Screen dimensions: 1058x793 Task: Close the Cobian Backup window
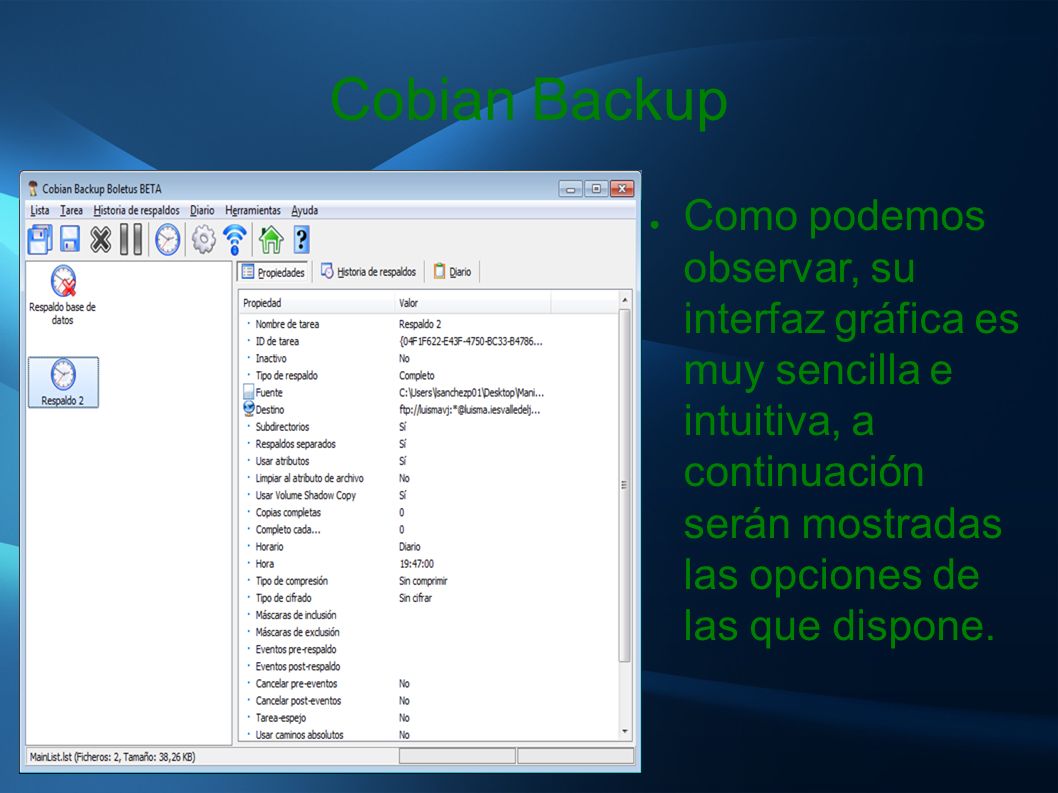(621, 189)
